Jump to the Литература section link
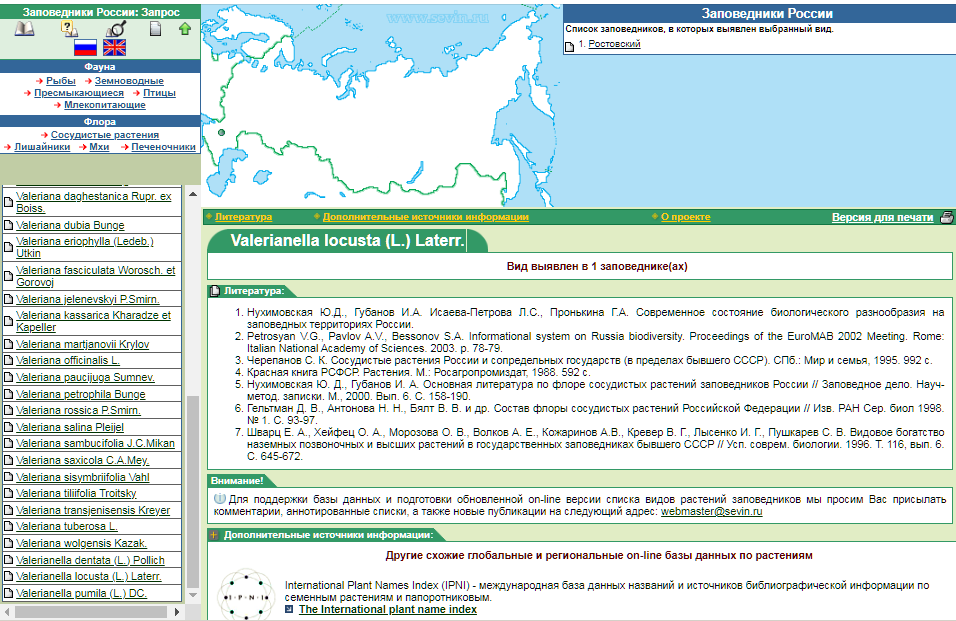The image size is (956, 621). [x=243, y=217]
